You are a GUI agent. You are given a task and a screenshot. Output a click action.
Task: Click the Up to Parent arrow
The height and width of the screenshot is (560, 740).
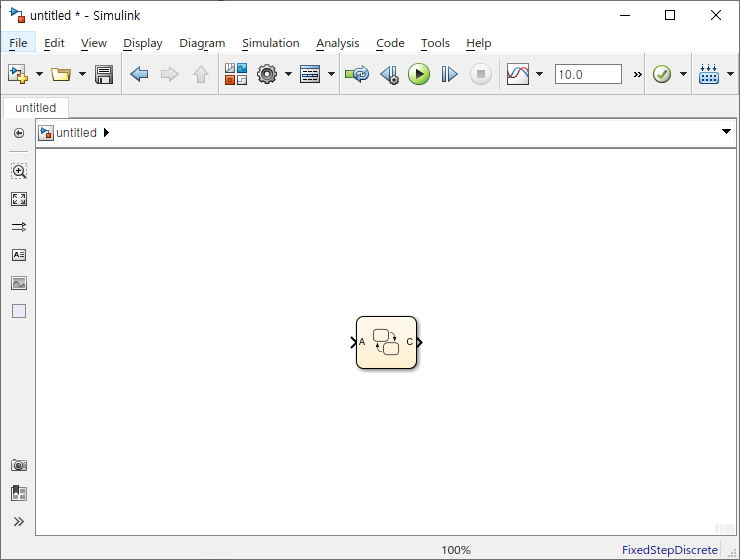click(x=201, y=74)
